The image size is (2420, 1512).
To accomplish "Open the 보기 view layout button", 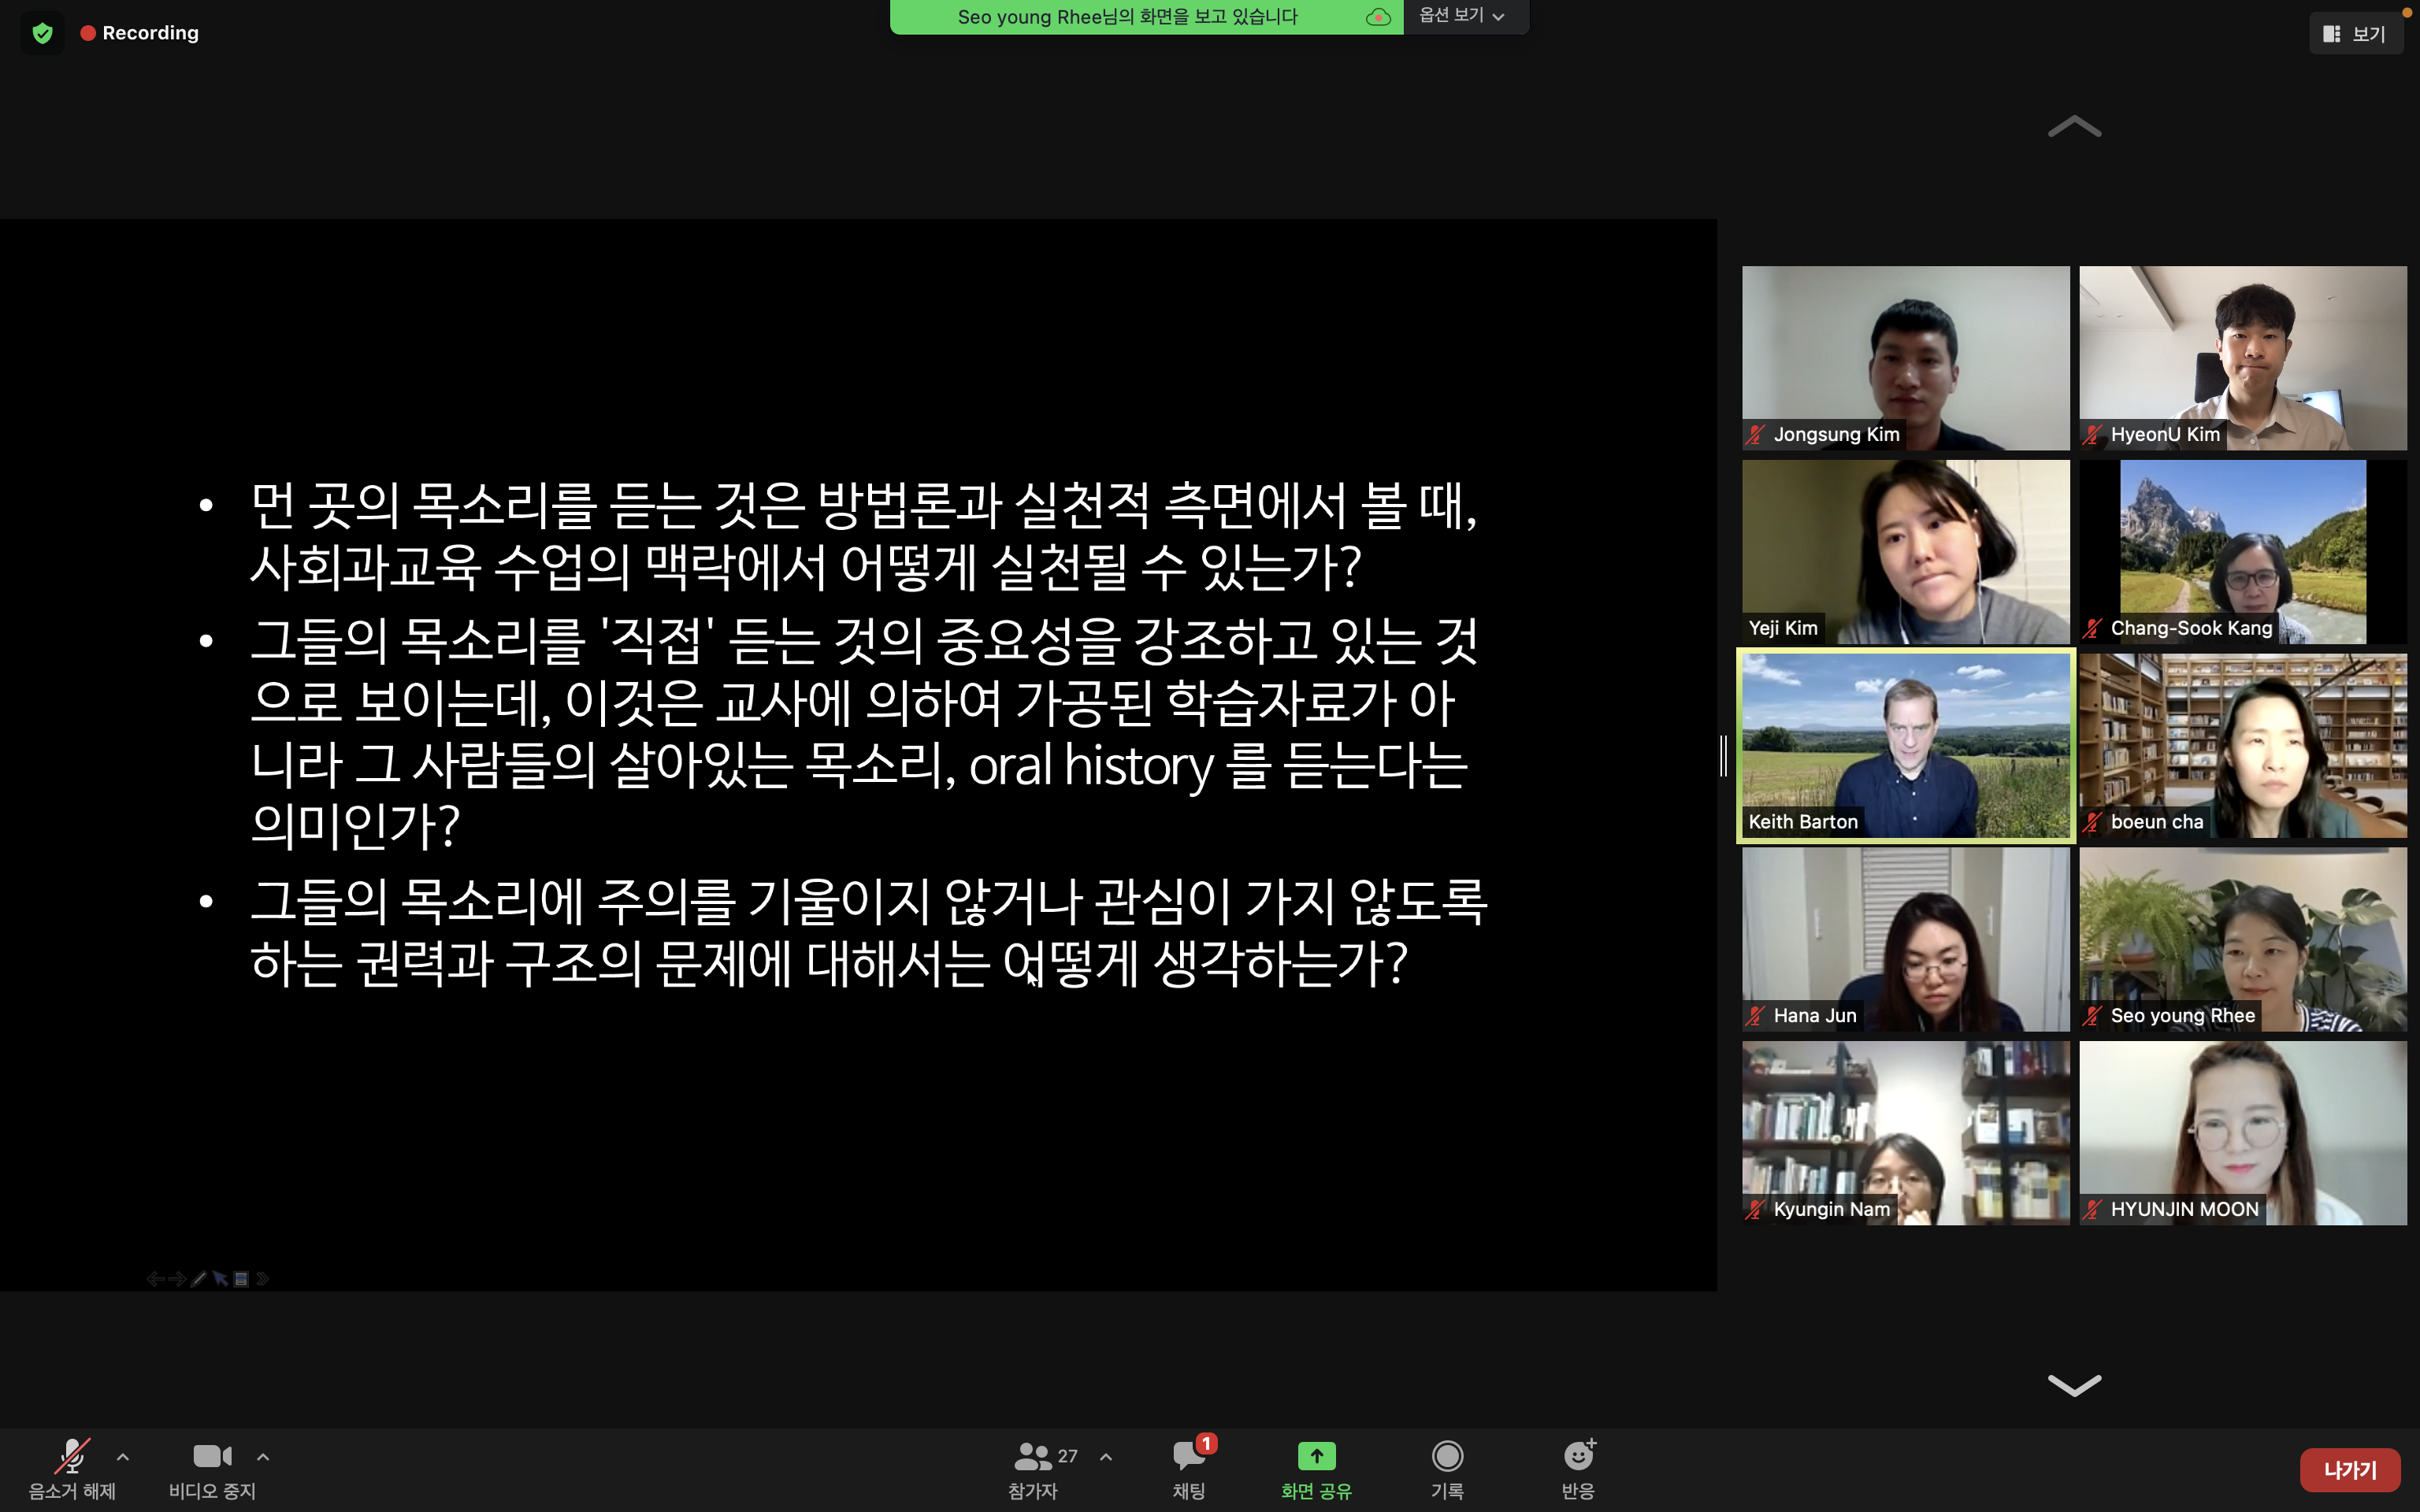I will coord(2355,34).
